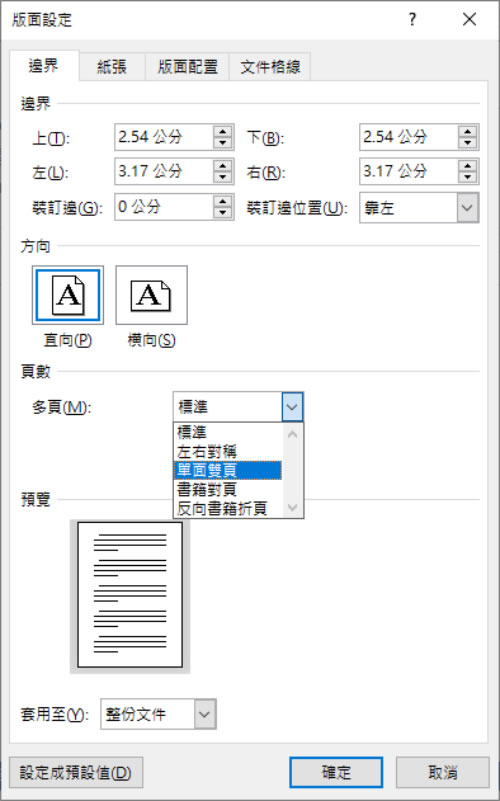Choose 書籍對頁 from the 多頁 list
This screenshot has width=500, height=801.
(227, 489)
